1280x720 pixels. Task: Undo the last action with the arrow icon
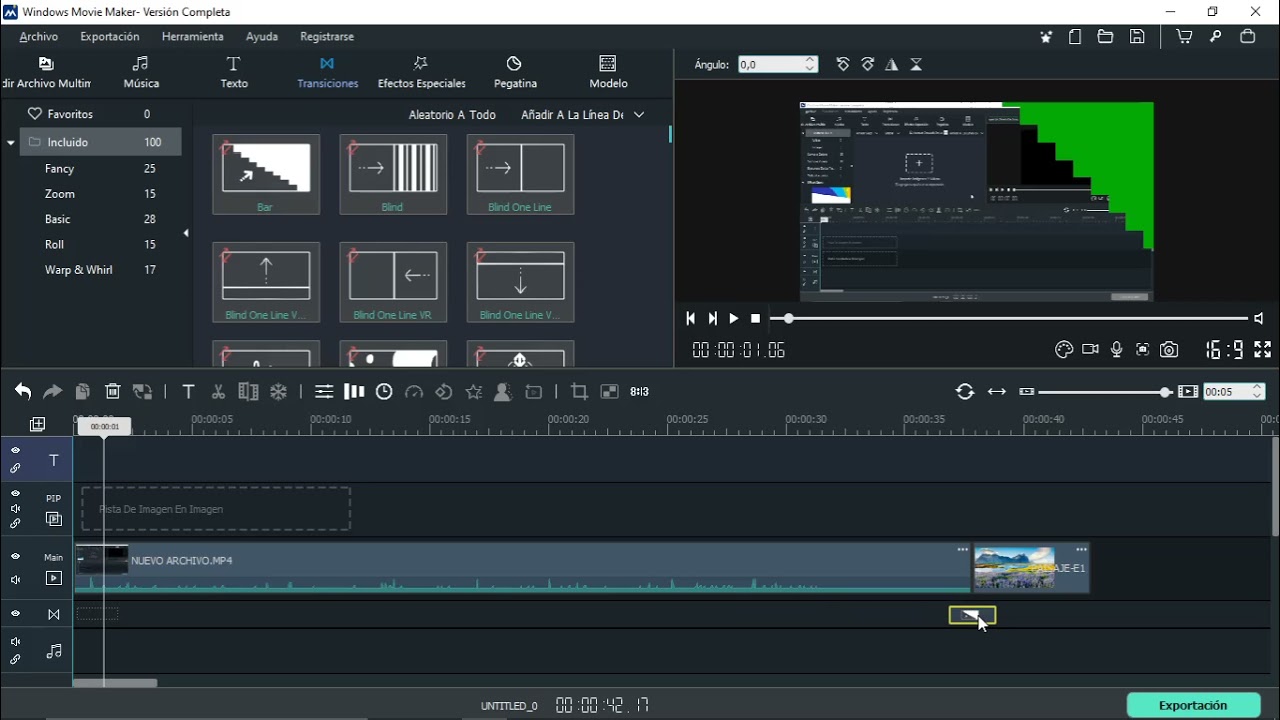(23, 392)
